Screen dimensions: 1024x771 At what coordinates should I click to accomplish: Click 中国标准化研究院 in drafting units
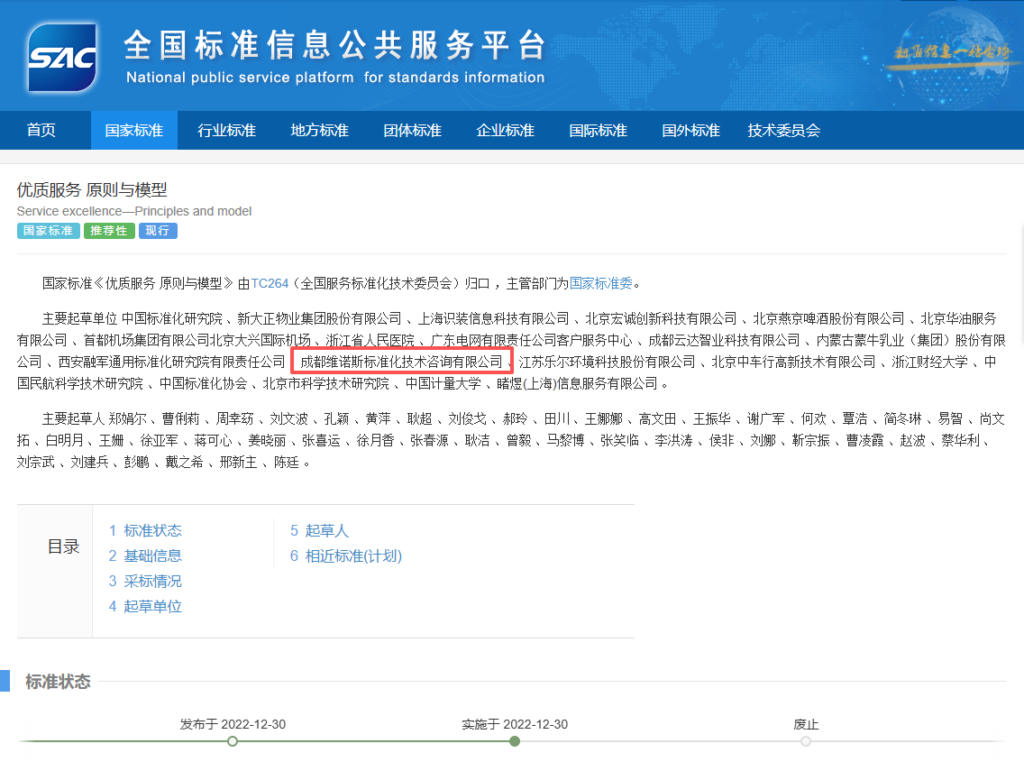172,319
